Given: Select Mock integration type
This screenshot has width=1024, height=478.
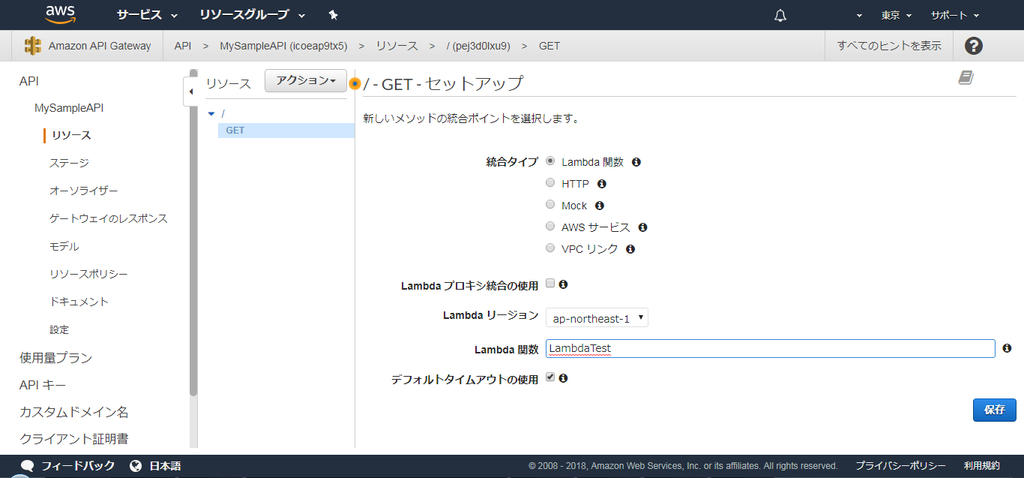Looking at the screenshot, I should 550,205.
